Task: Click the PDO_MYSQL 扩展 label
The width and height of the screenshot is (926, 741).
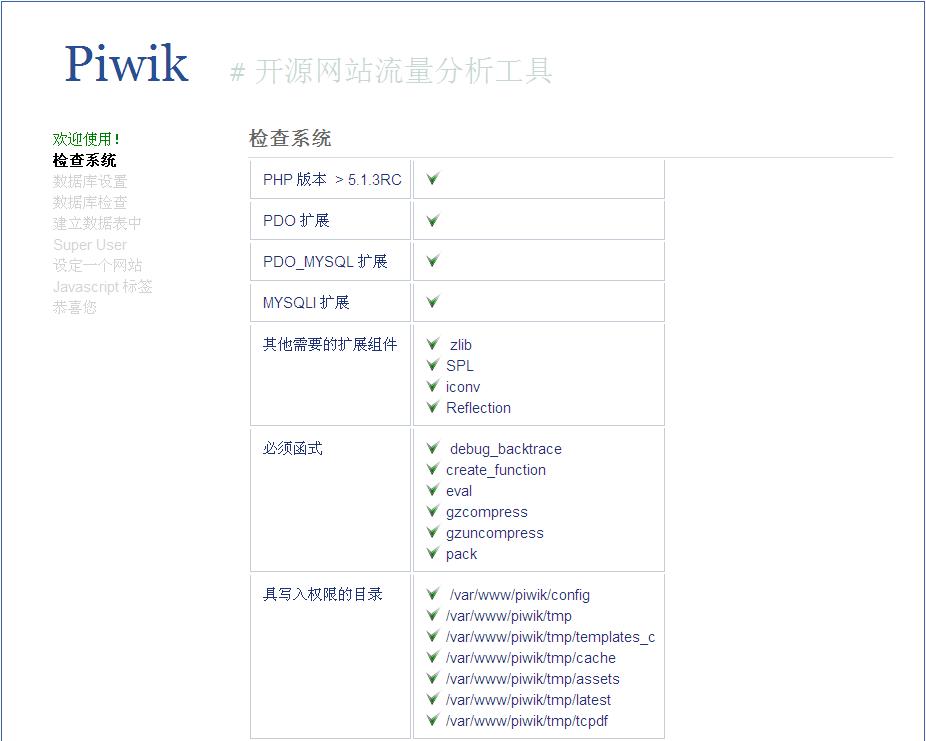Action: pos(325,261)
